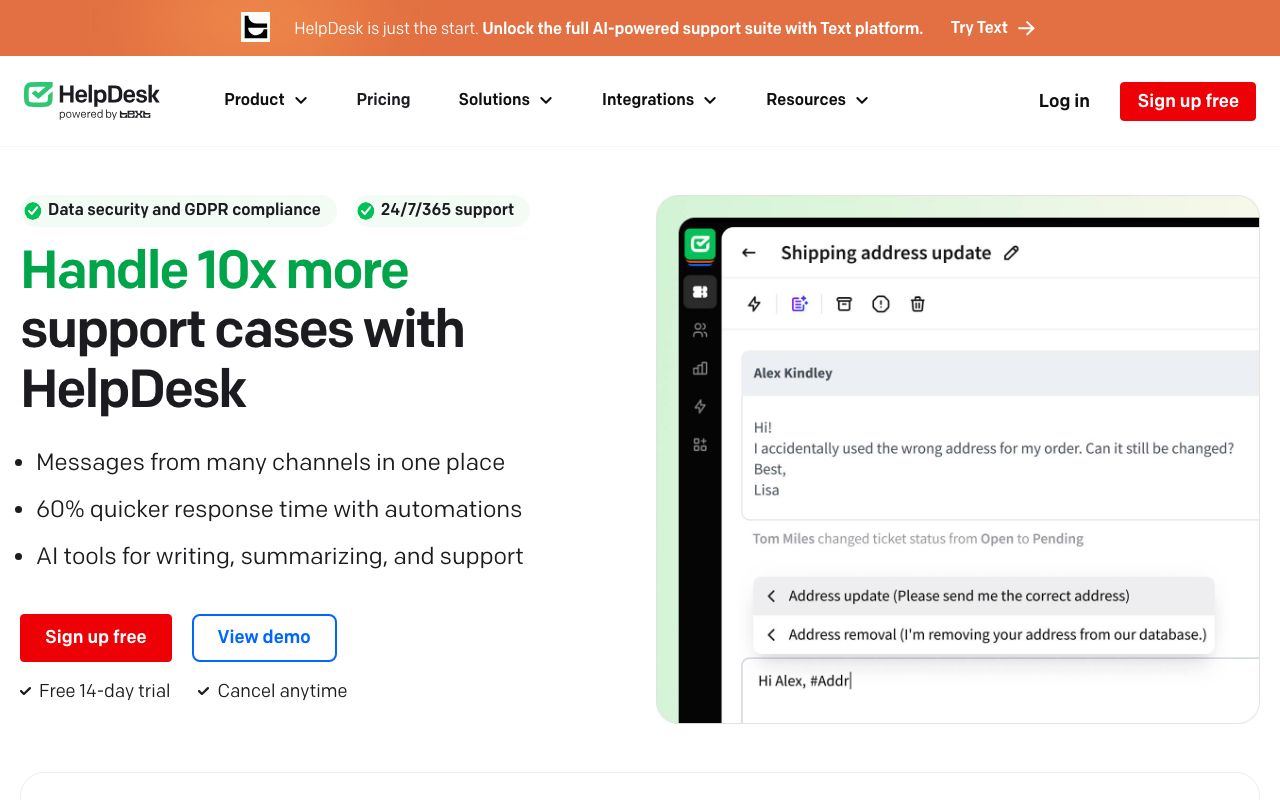
Task: Click the Log in link
Action: coord(1064,101)
